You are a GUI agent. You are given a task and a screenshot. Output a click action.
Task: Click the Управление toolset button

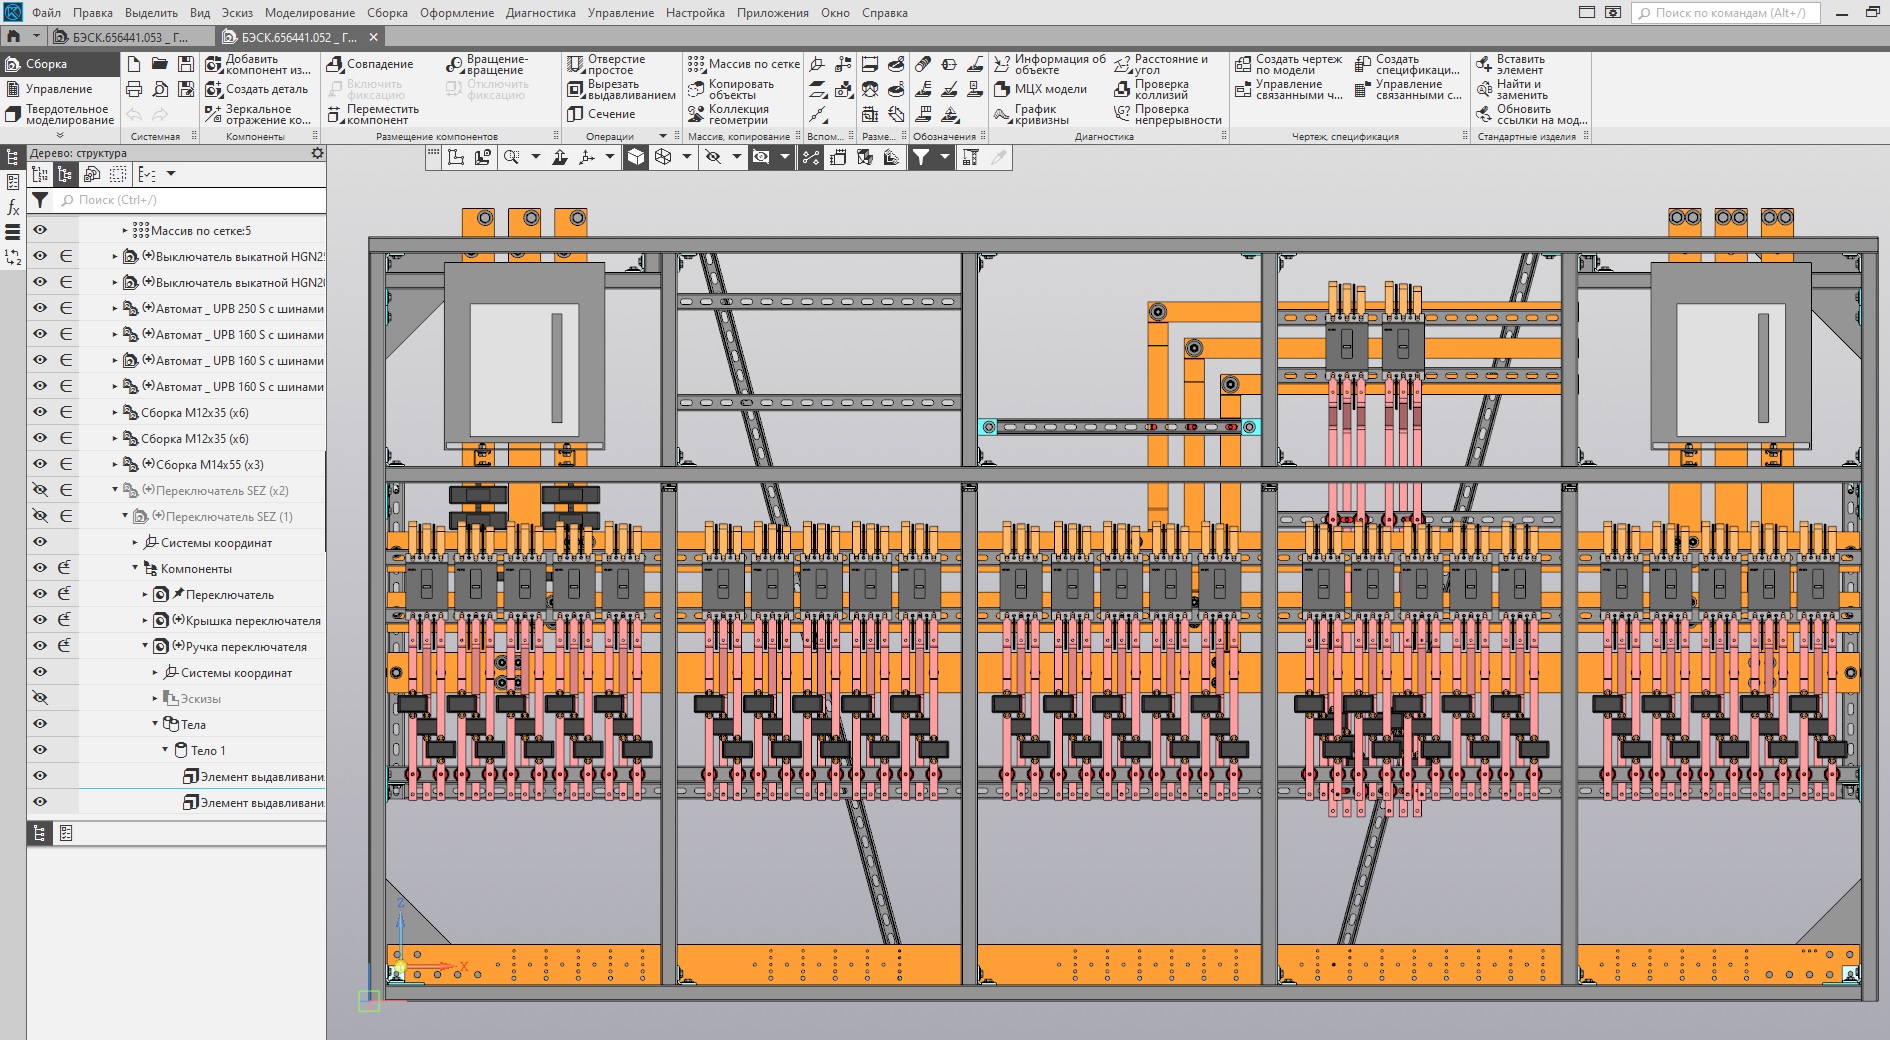[58, 89]
